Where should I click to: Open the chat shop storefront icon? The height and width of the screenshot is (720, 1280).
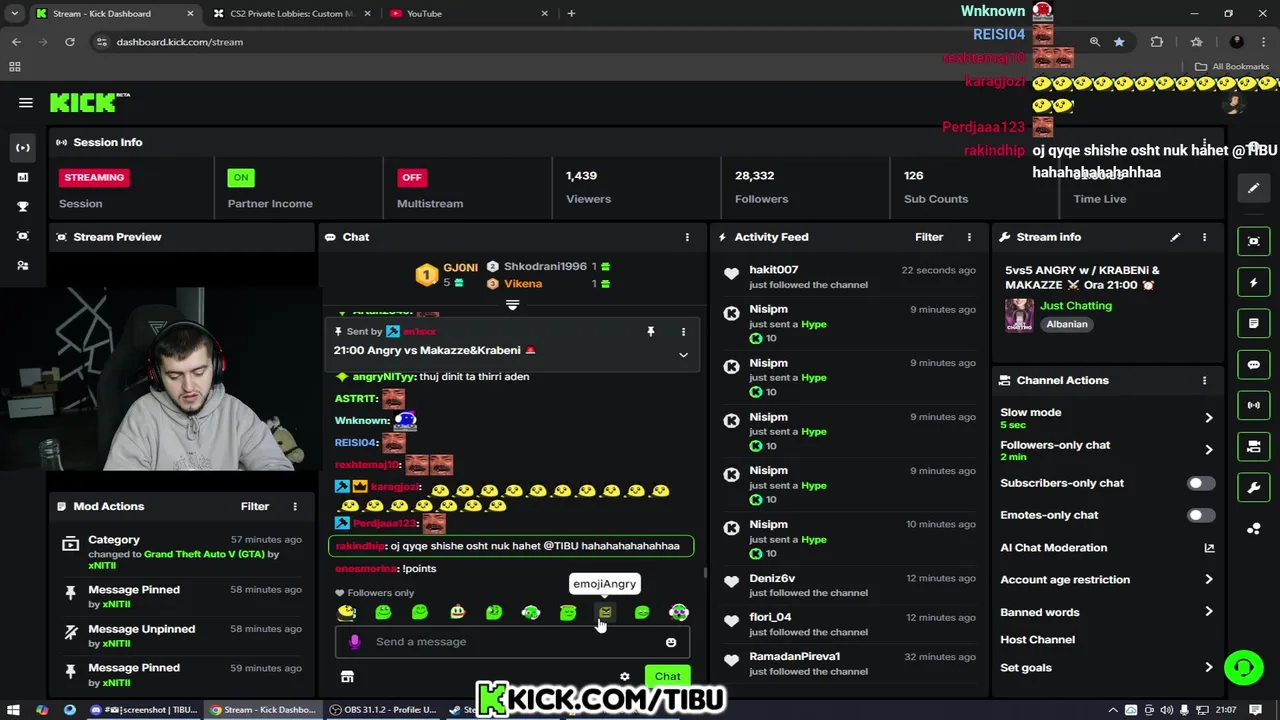click(x=347, y=677)
